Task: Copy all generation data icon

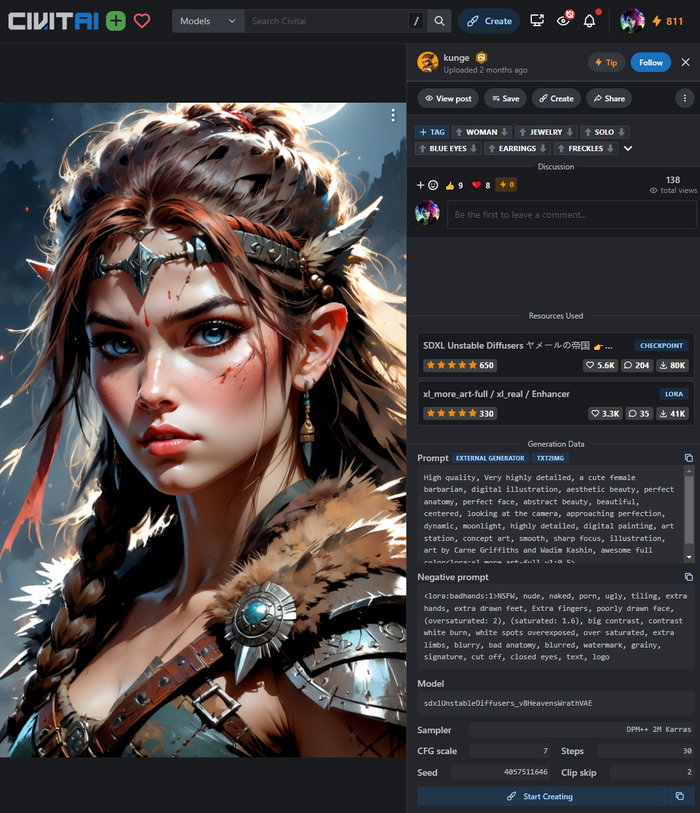Action: pyautogui.click(x=680, y=796)
